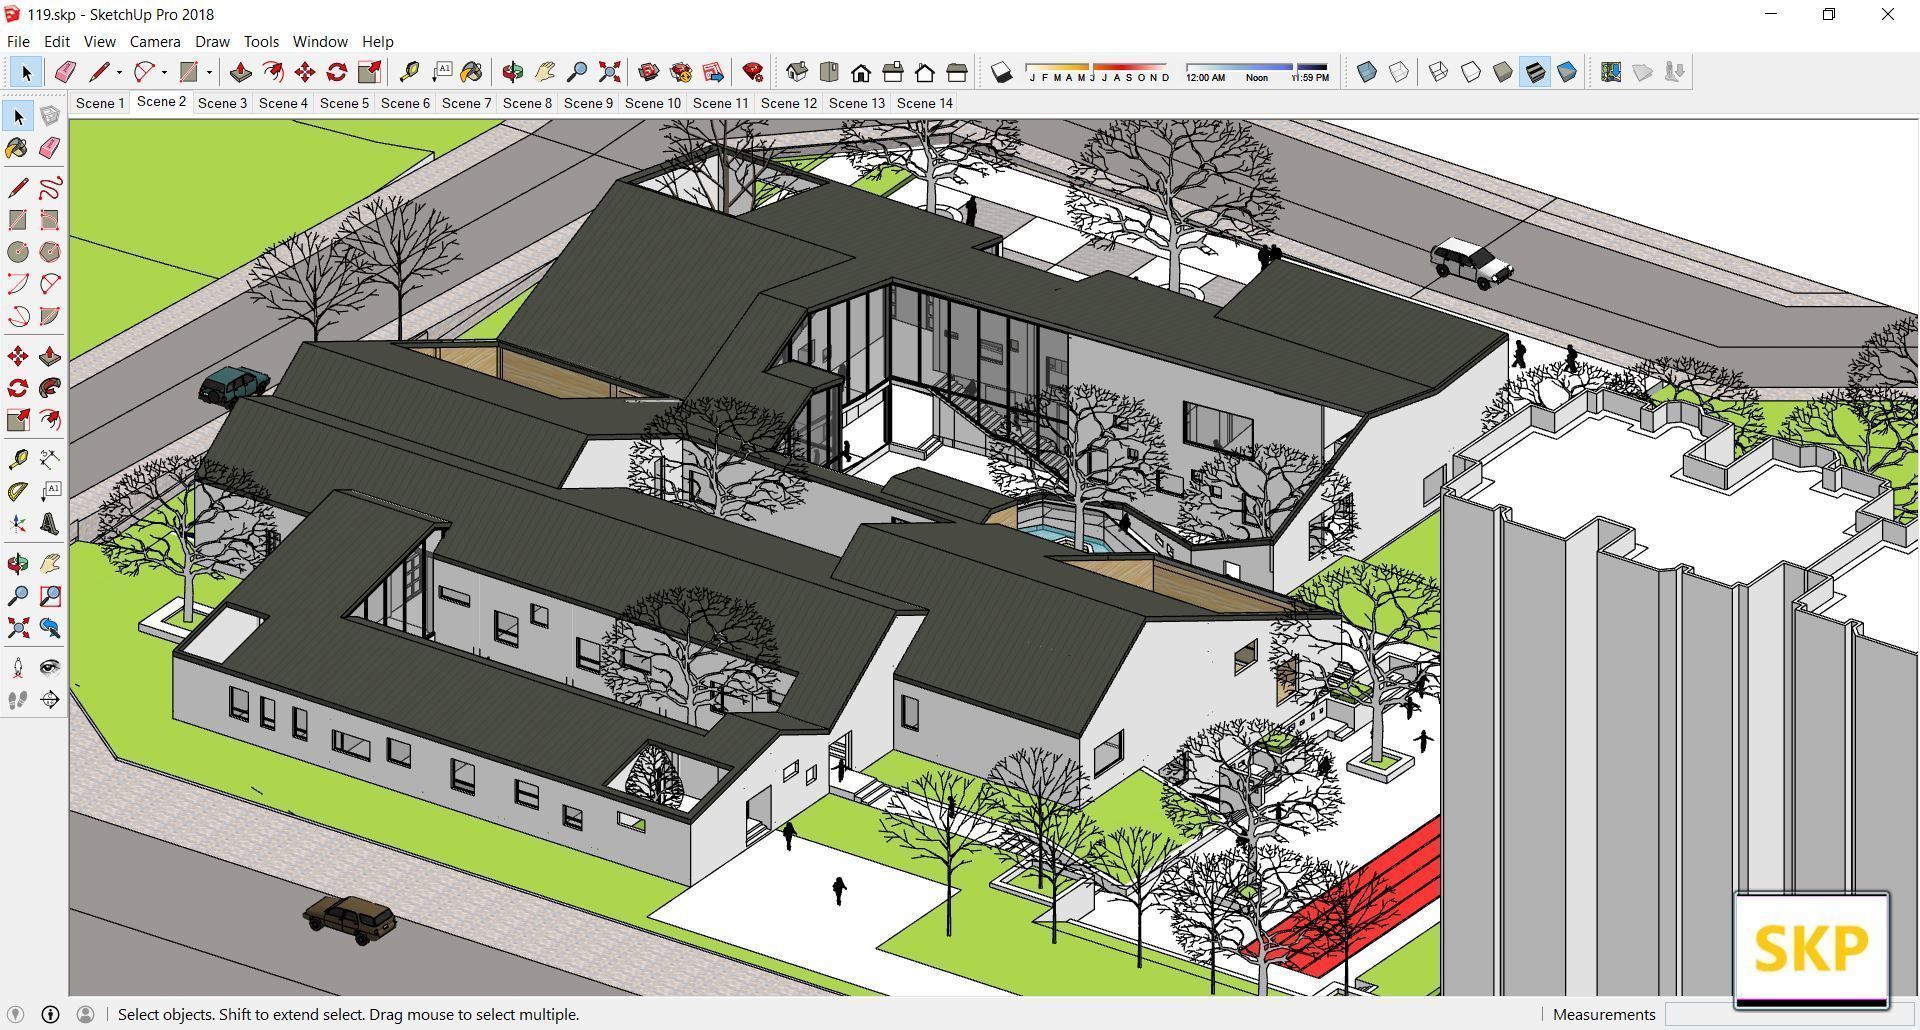The image size is (1920, 1030).
Task: Choose the 3D Text tool
Action: click(x=50, y=524)
